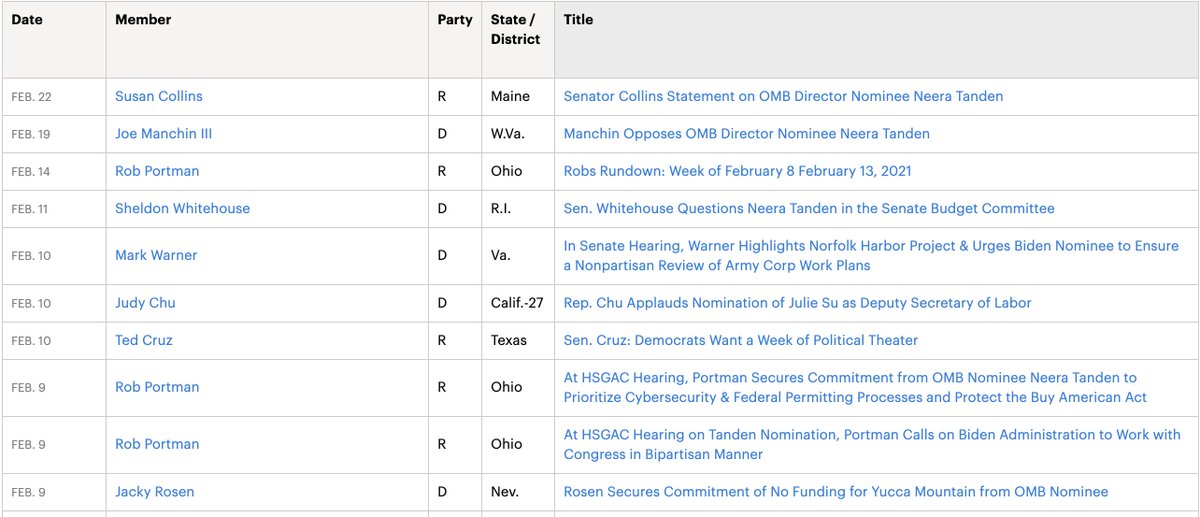Open Joe Manchin III member link
Screen dimensions: 1200x517
point(164,133)
